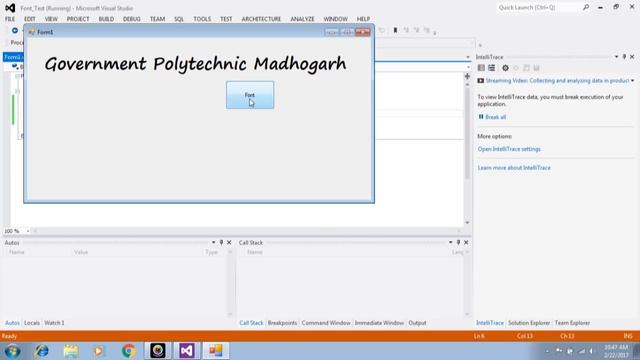Screen dimensions: 640x360
Task: Open the ANALYZE menu
Action: pos(302,19)
